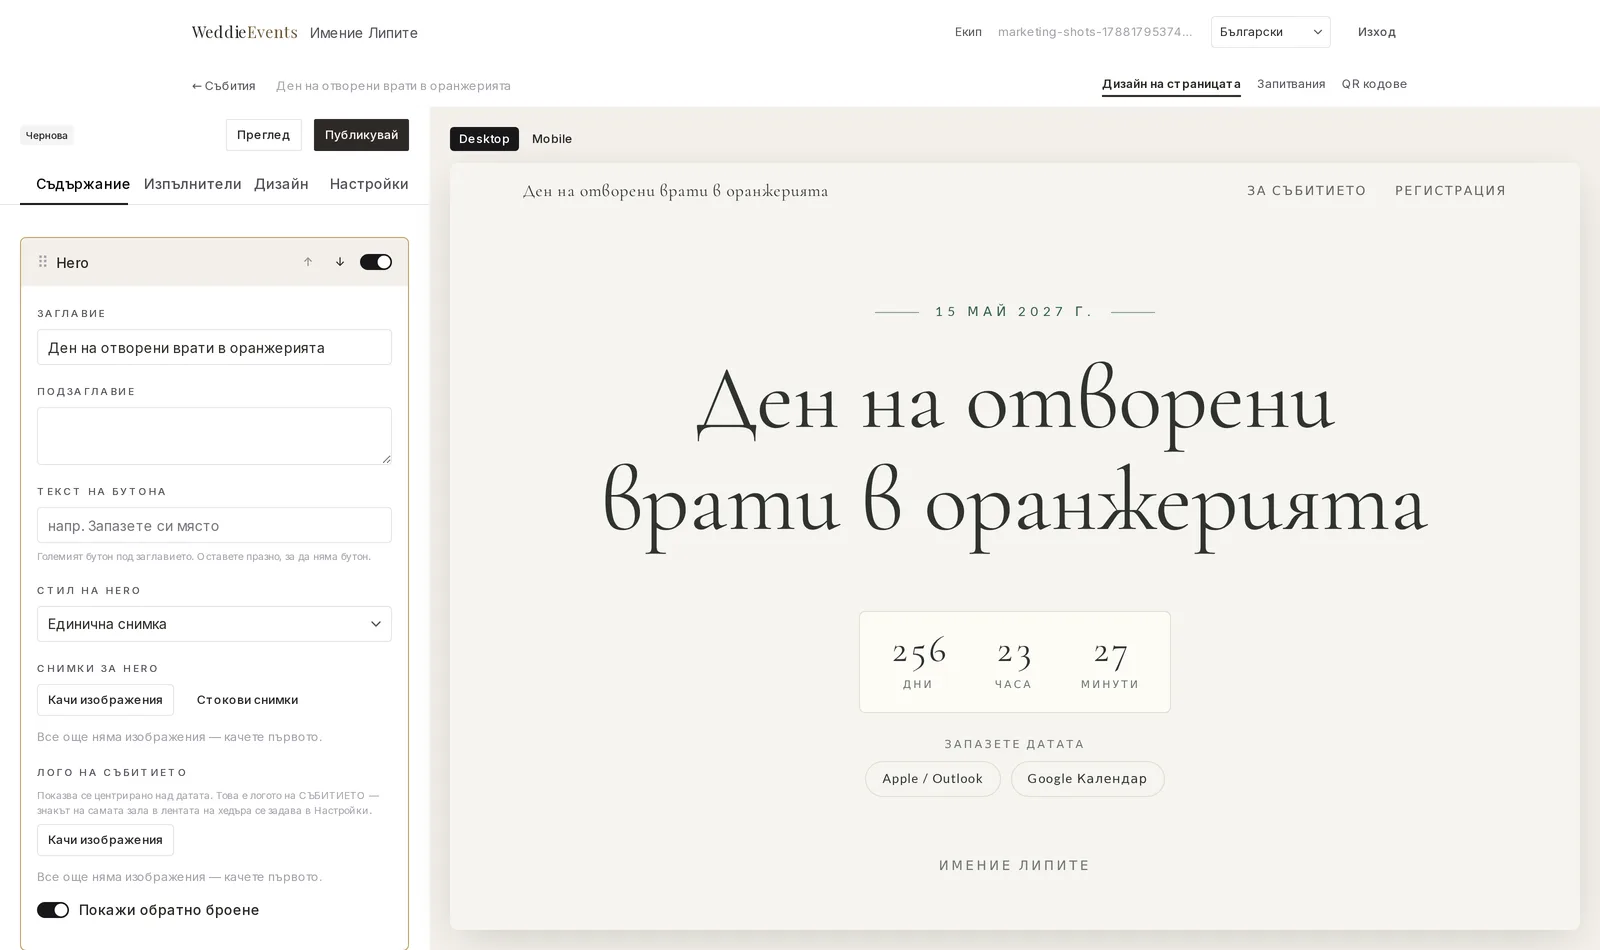Image resolution: width=1600 pixels, height=950 pixels.
Task: Move Hero section up with arrow
Action: coord(308,262)
